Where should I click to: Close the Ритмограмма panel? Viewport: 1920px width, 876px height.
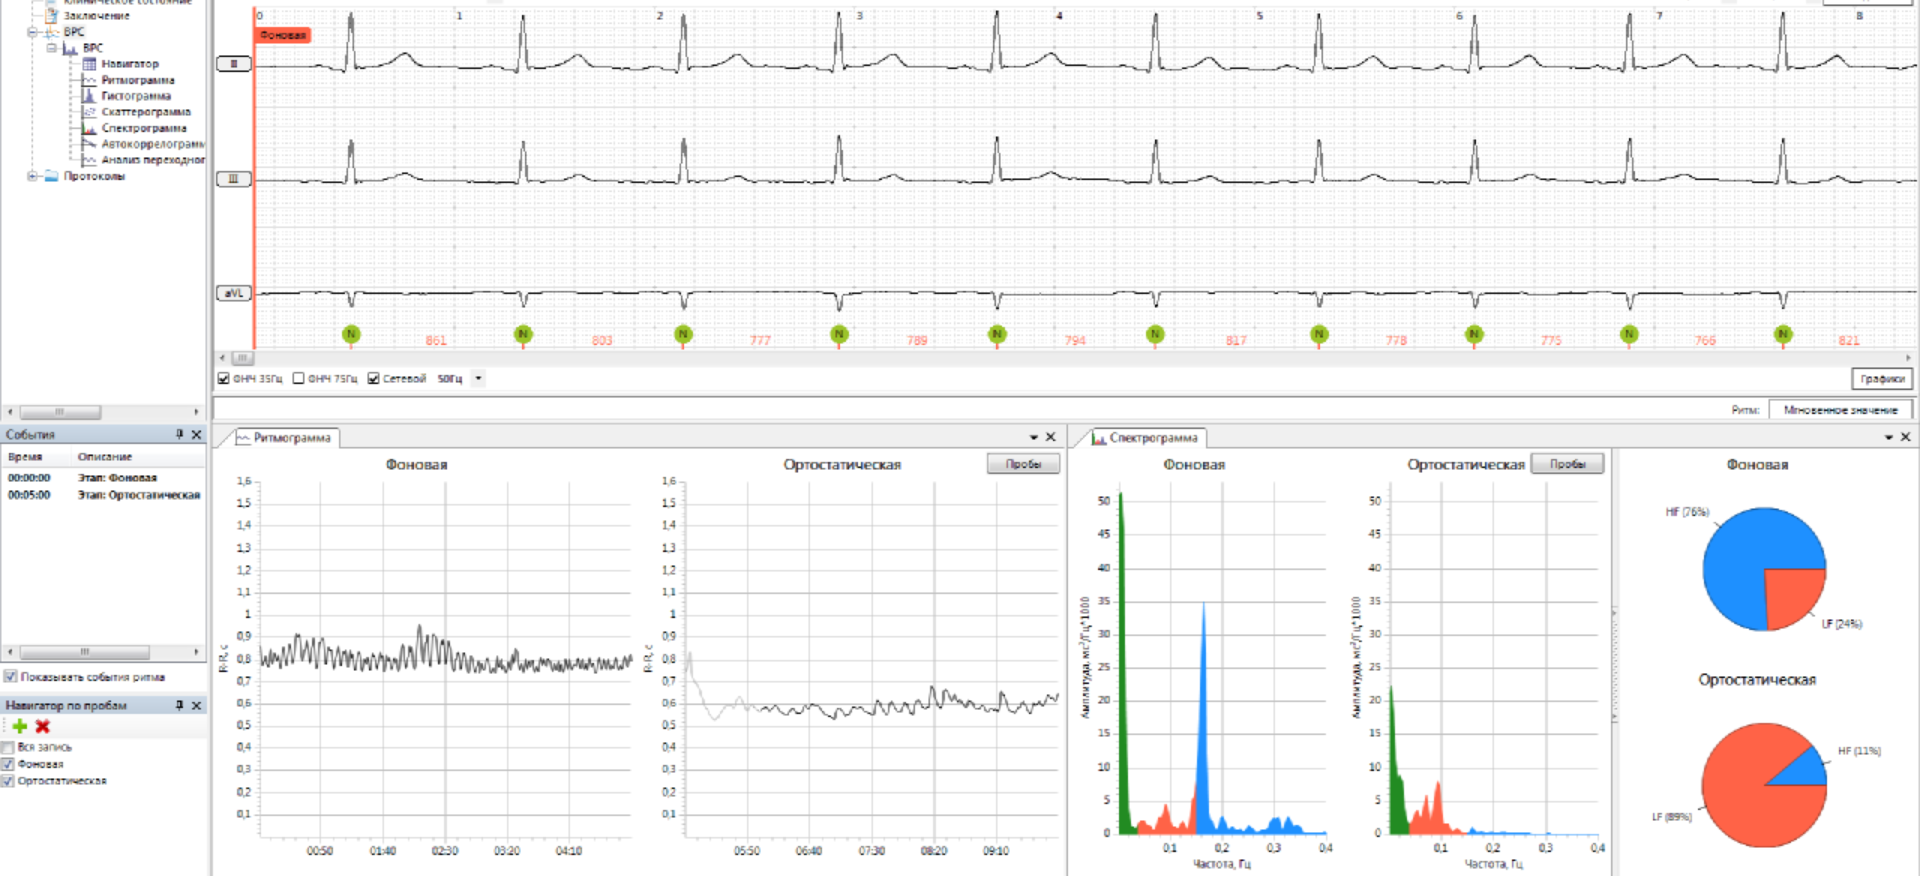pos(1050,437)
